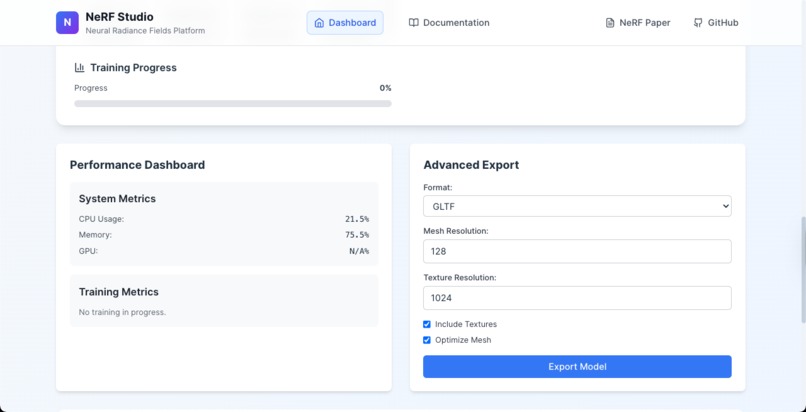The image size is (806, 412).
Task: Click the 'GPU:' label
Action: click(x=88, y=251)
